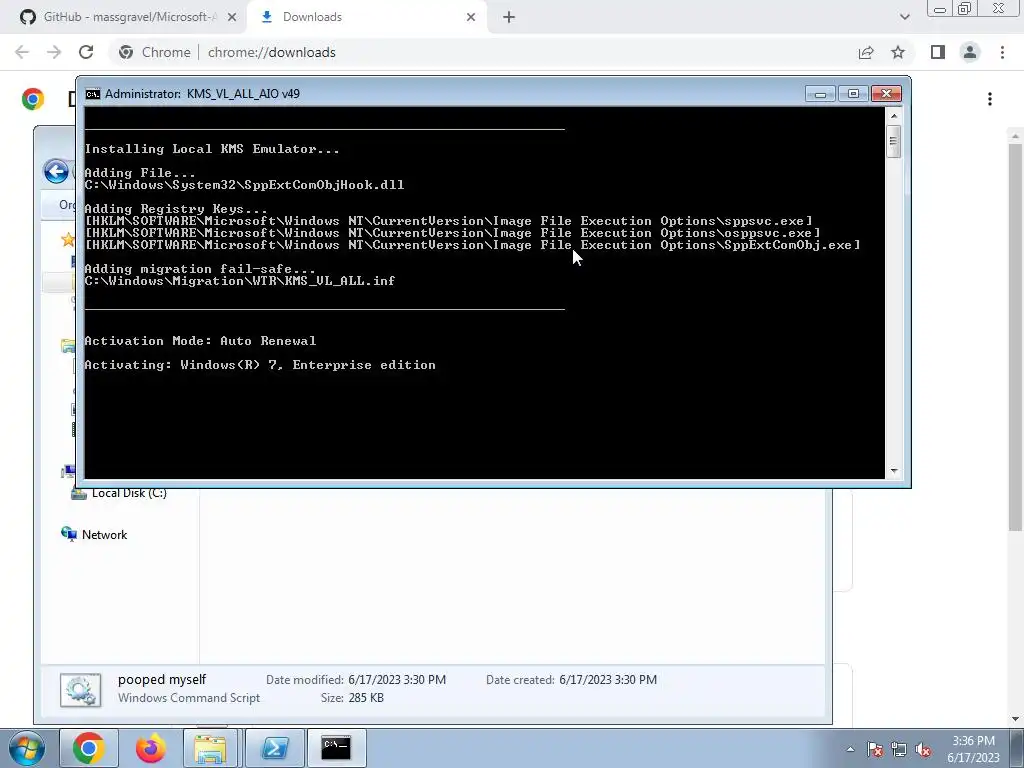
Task: Open a new Chrome tab
Action: (x=509, y=17)
